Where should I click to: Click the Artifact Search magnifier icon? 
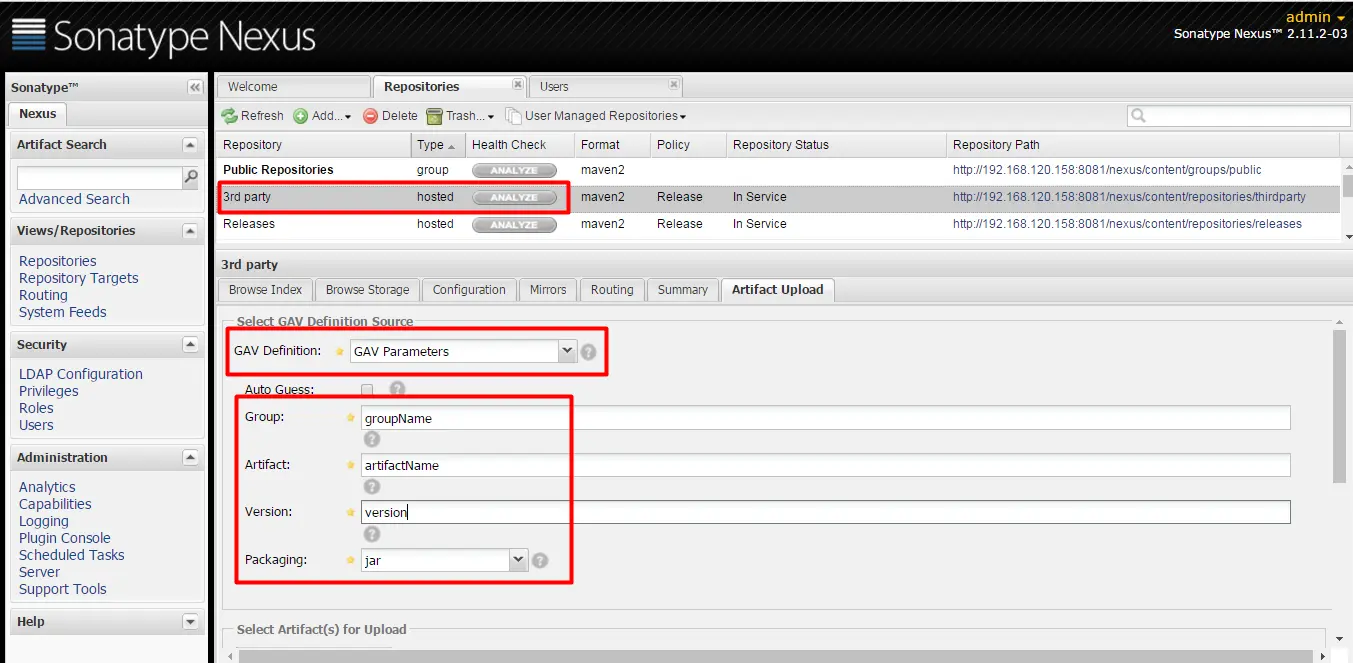pyautogui.click(x=190, y=178)
